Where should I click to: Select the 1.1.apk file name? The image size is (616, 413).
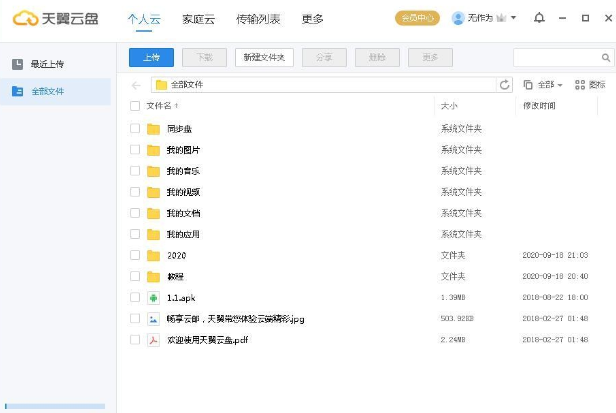tap(181, 298)
